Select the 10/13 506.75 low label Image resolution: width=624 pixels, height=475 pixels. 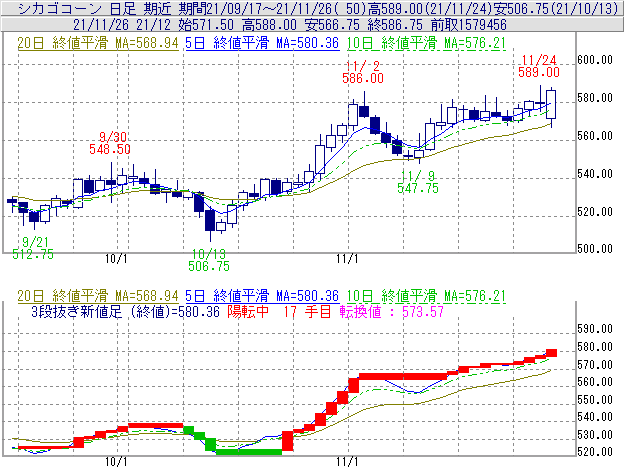209,260
